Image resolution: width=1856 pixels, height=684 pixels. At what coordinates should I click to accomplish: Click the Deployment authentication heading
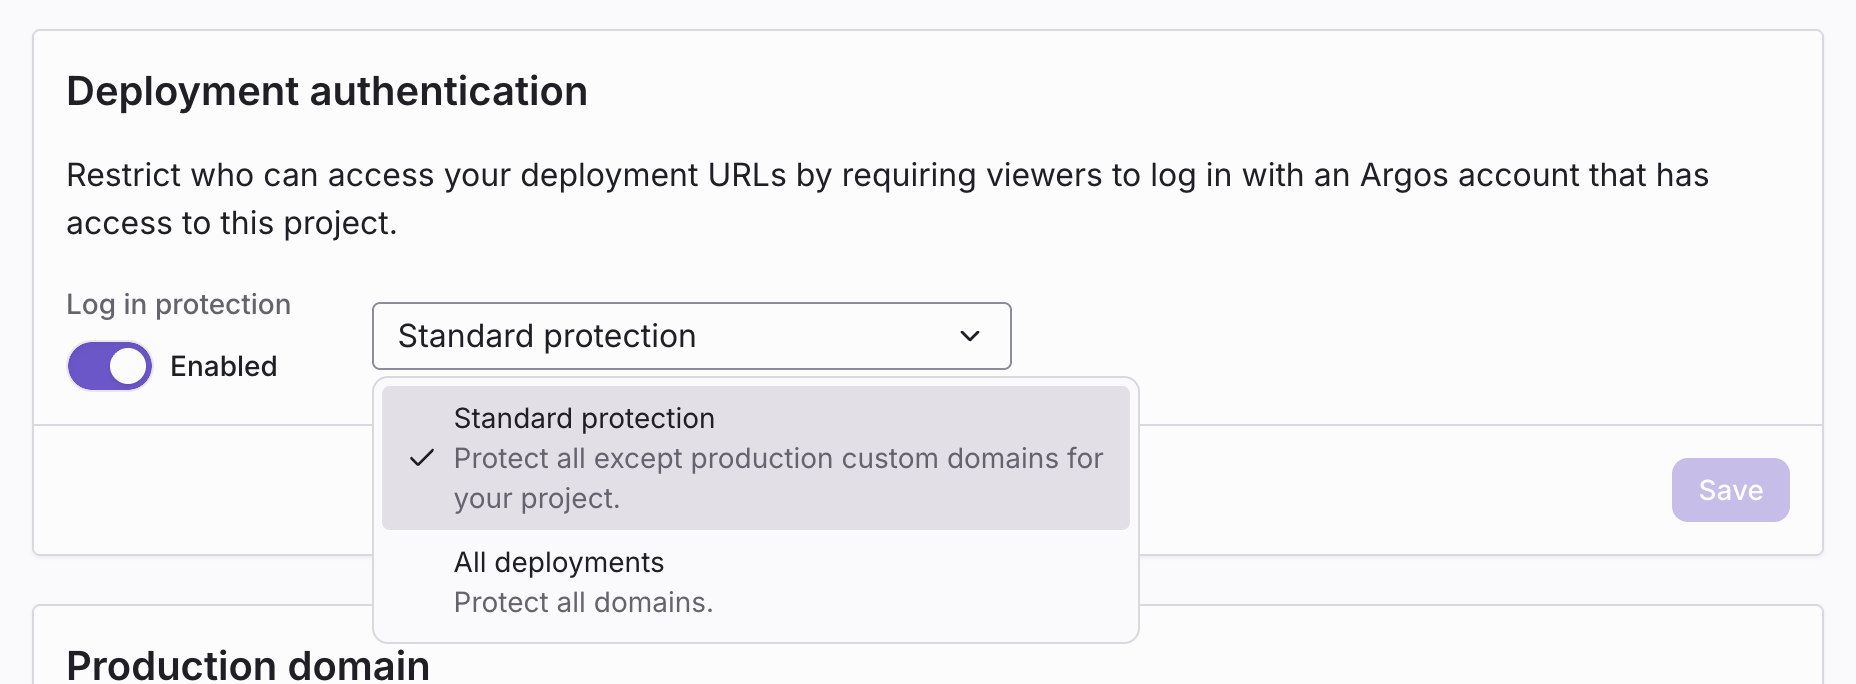click(327, 91)
